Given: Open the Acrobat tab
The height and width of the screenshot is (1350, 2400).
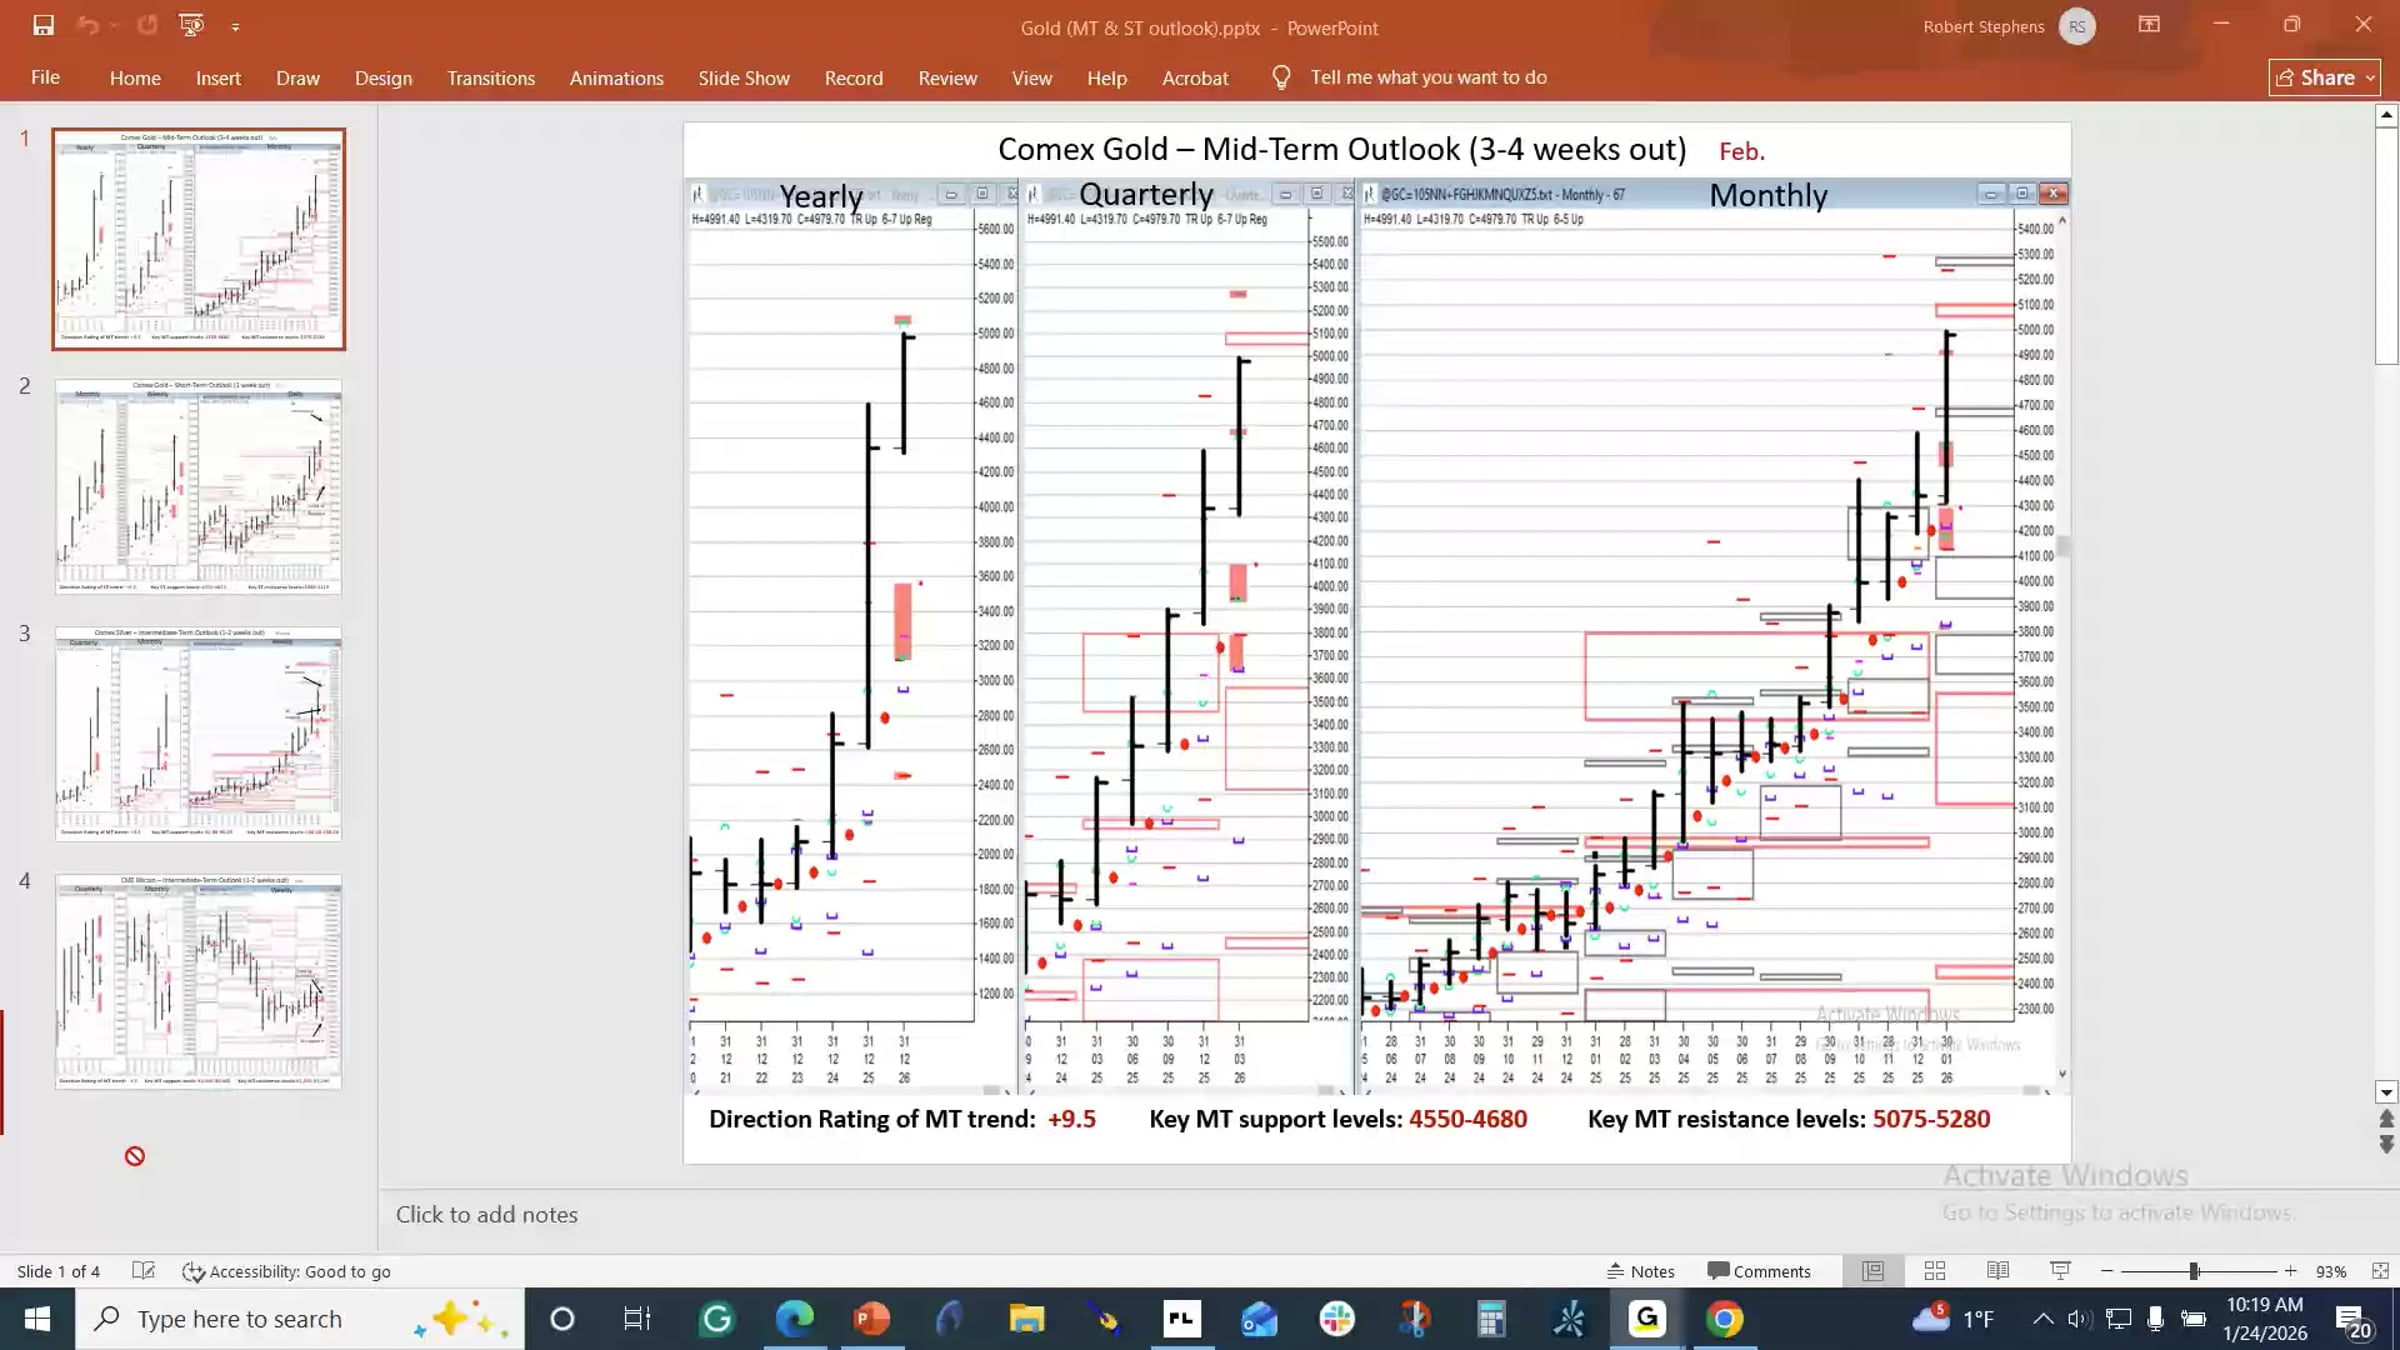Looking at the screenshot, I should [x=1194, y=78].
